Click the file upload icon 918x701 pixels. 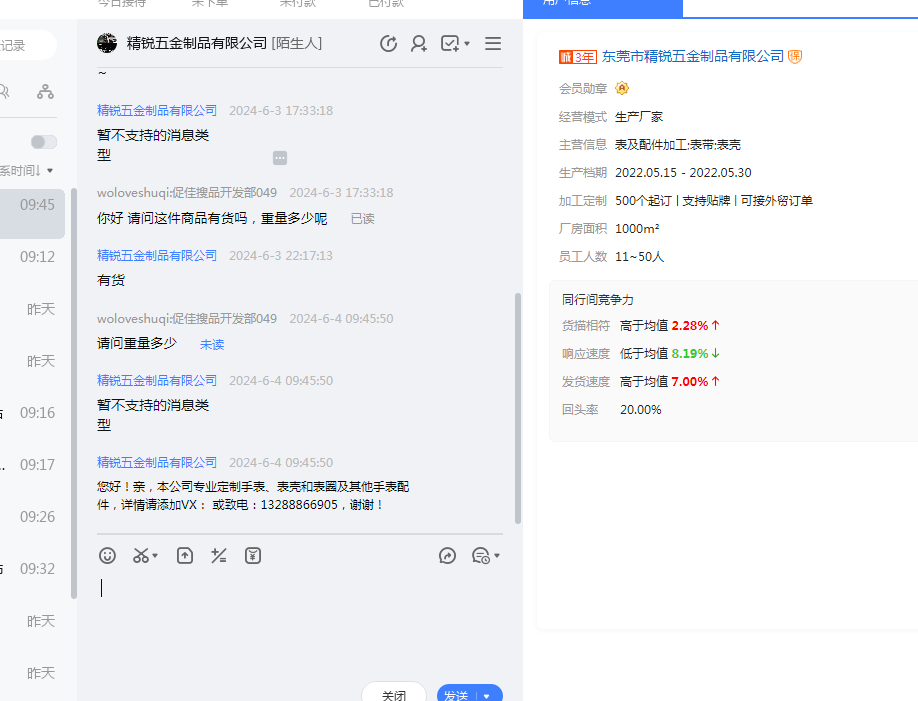tap(185, 556)
